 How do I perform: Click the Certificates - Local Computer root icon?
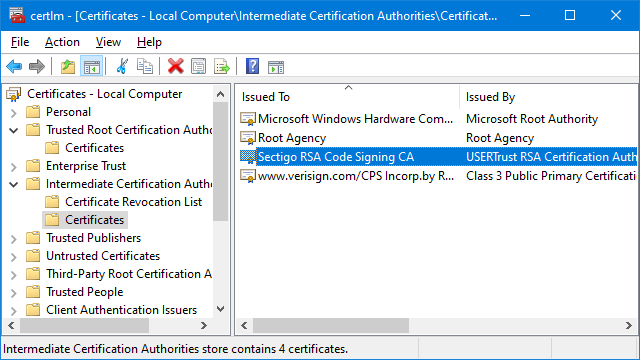(x=13, y=94)
